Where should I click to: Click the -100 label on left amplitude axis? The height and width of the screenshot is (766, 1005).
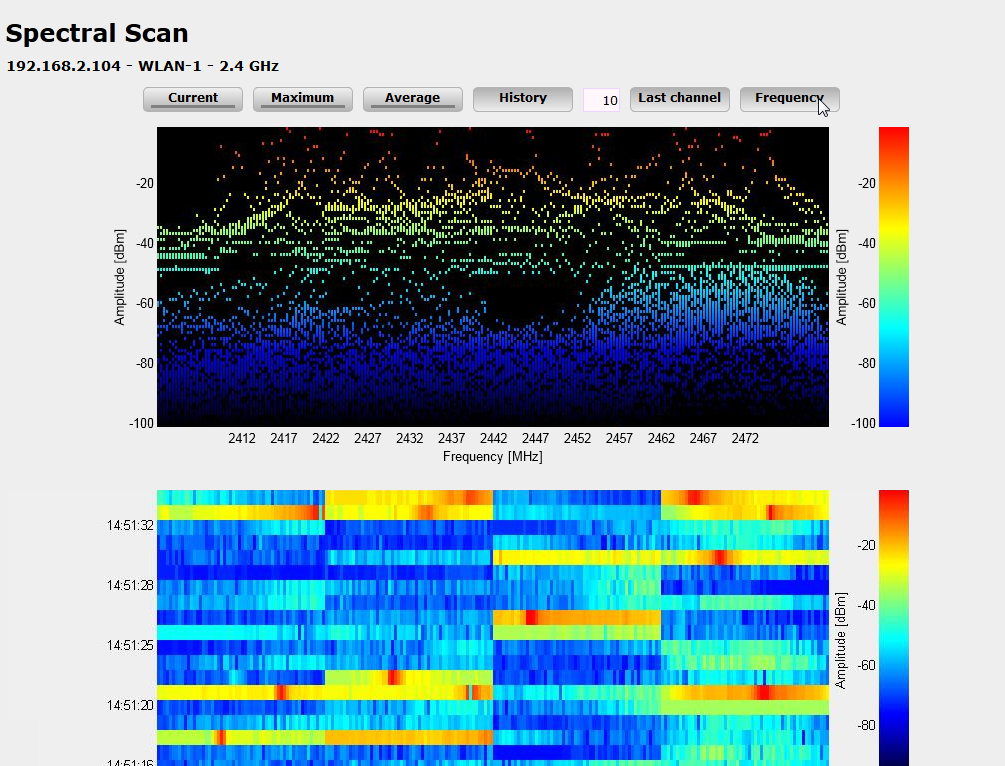tap(141, 424)
